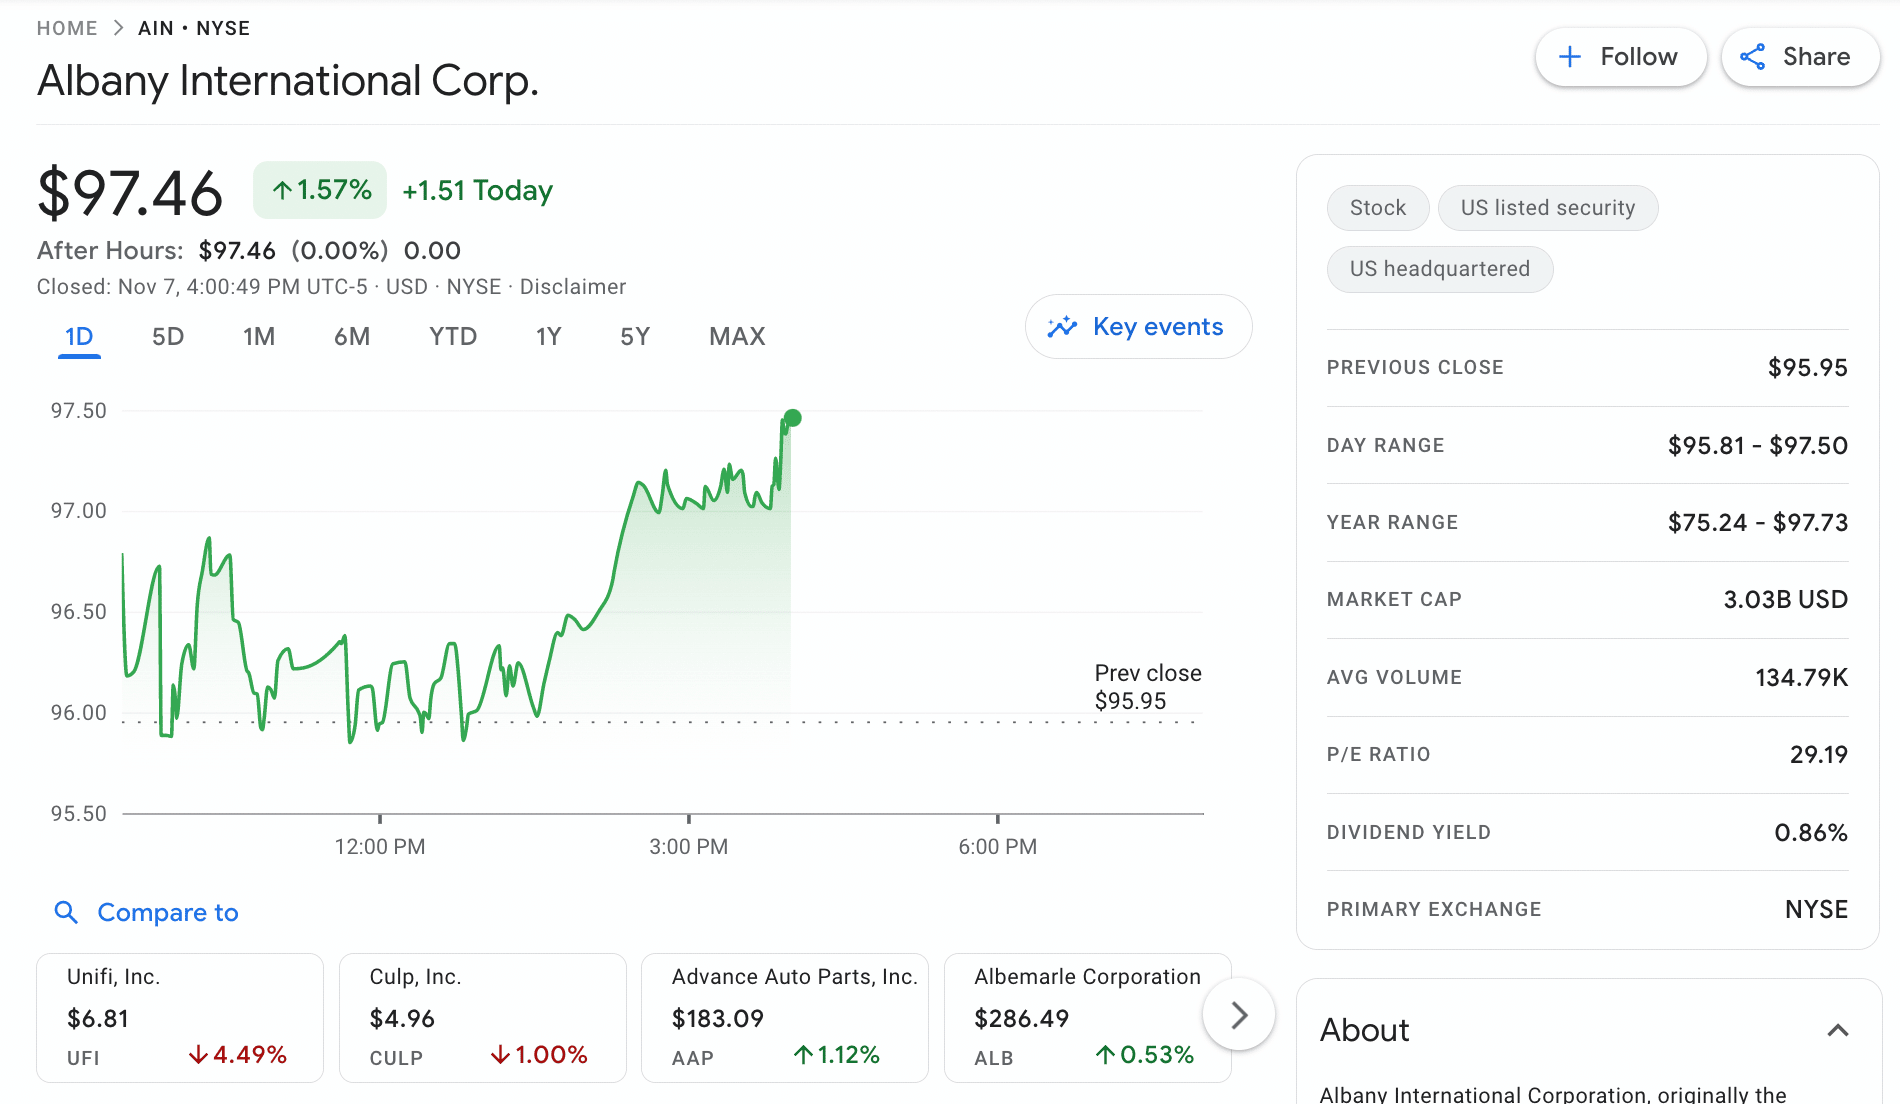Click the Stock tag chip
Image resolution: width=1900 pixels, height=1104 pixels.
pyautogui.click(x=1378, y=208)
